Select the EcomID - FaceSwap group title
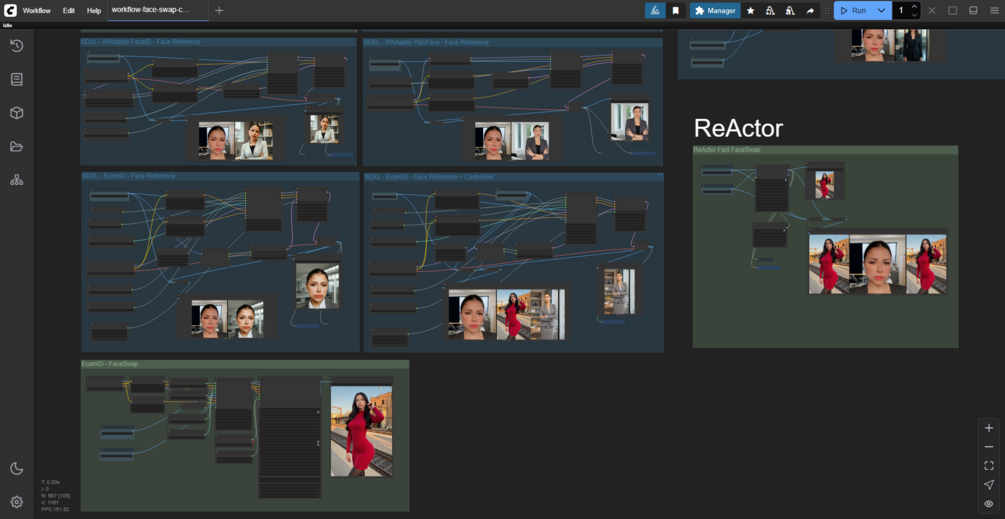The height and width of the screenshot is (519, 1005). [110, 364]
